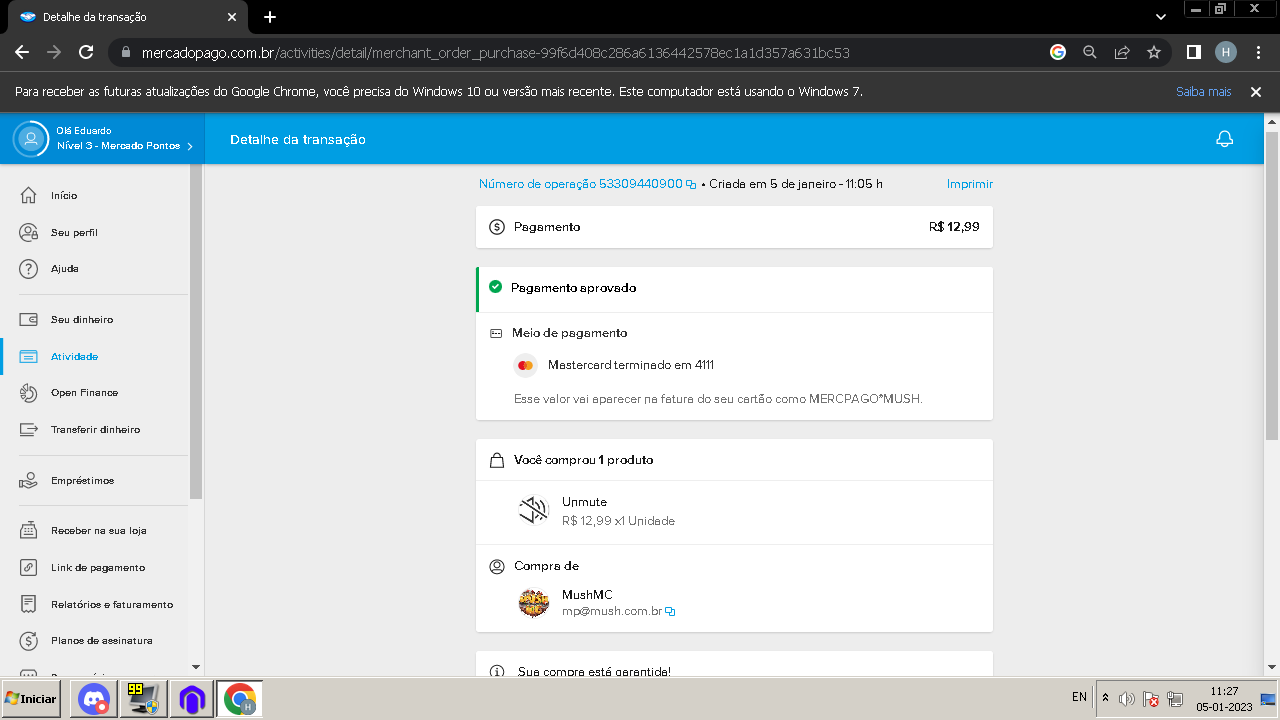This screenshot has width=1280, height=720.
Task: Click the EN language indicator
Action: [x=1079, y=697]
